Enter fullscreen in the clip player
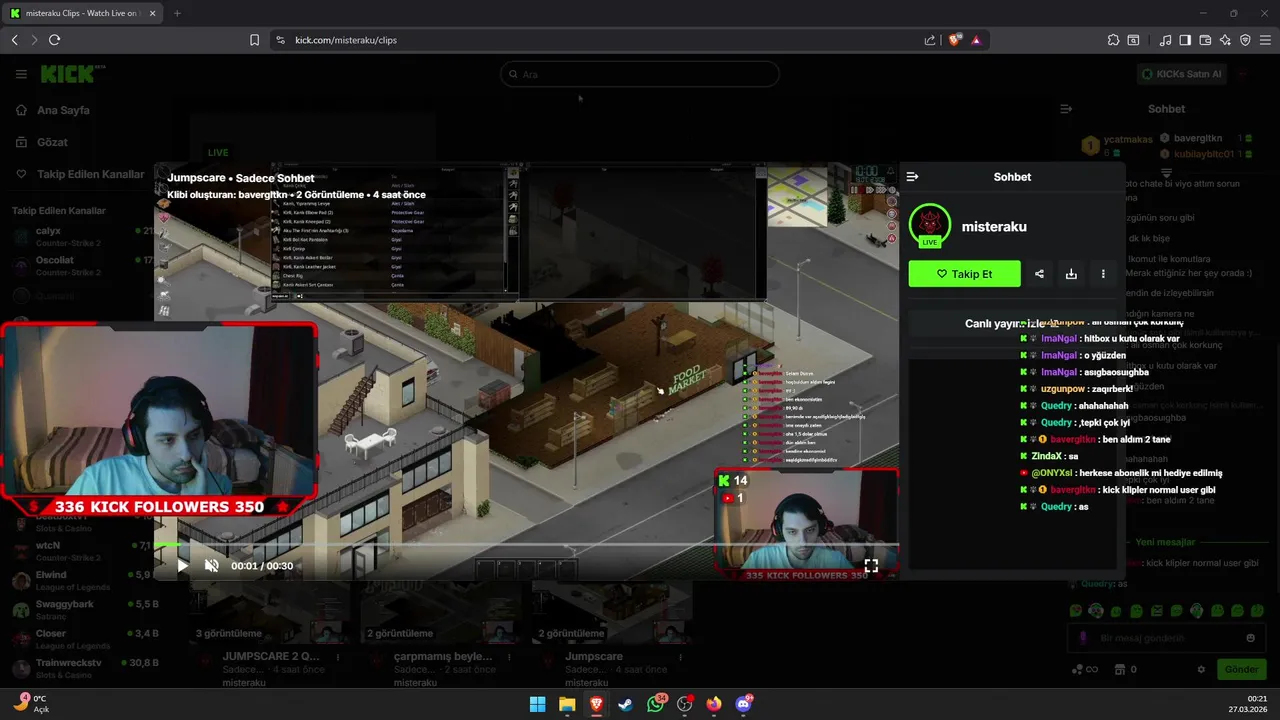Screen dimensions: 1280x720 [x=871, y=566]
